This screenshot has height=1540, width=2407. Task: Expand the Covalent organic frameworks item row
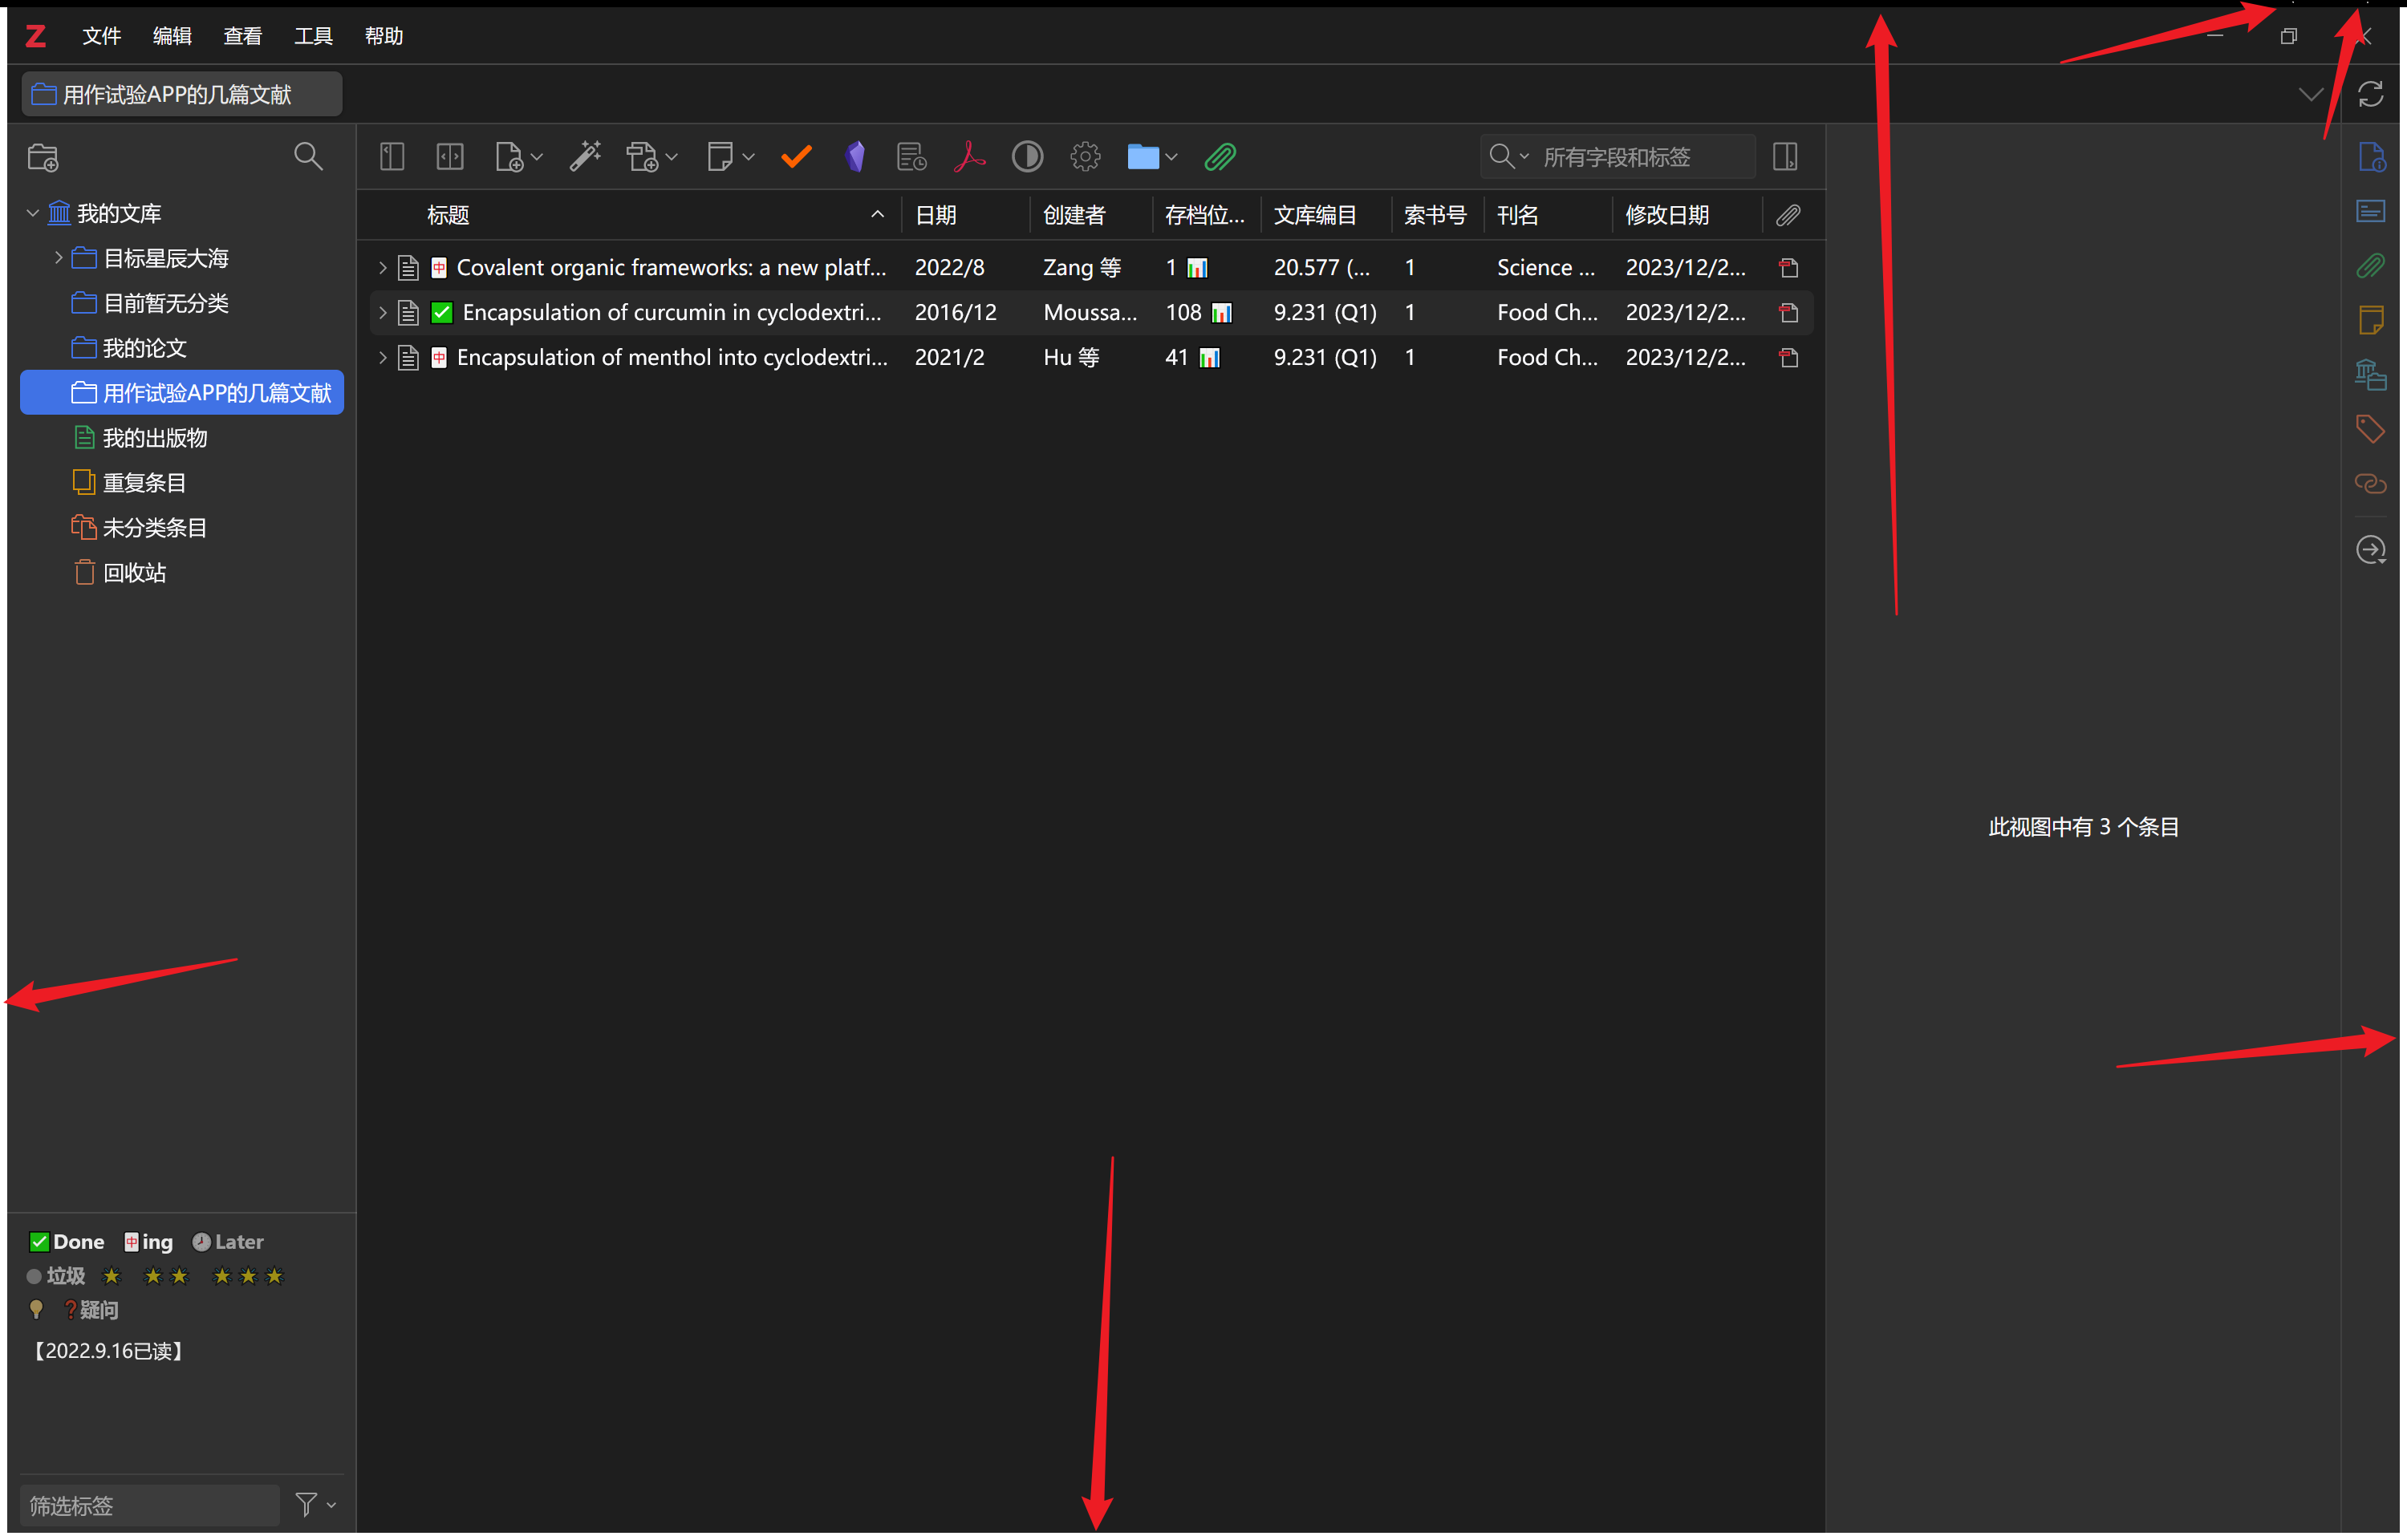click(382, 268)
